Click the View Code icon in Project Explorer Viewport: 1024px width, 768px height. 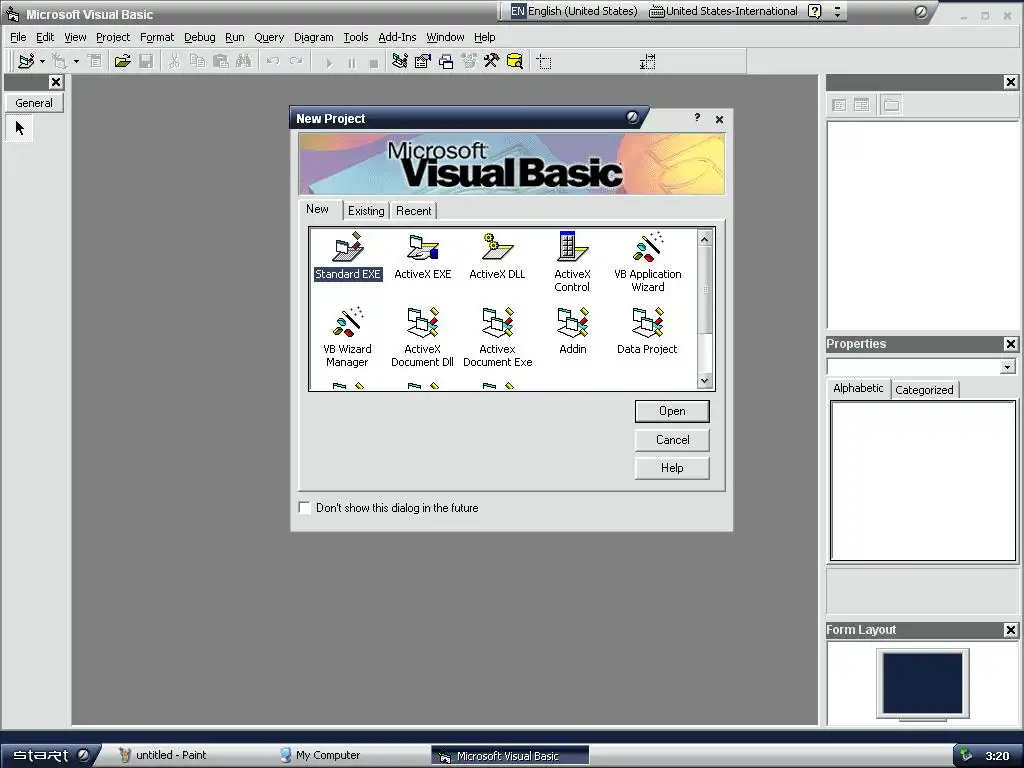click(x=839, y=104)
